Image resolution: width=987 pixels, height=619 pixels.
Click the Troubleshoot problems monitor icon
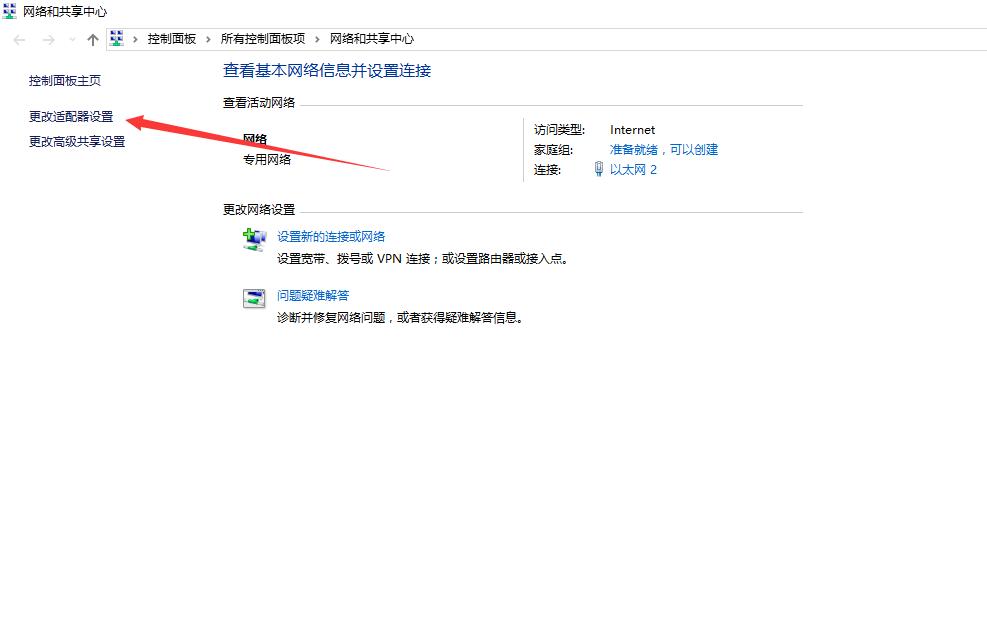(253, 297)
